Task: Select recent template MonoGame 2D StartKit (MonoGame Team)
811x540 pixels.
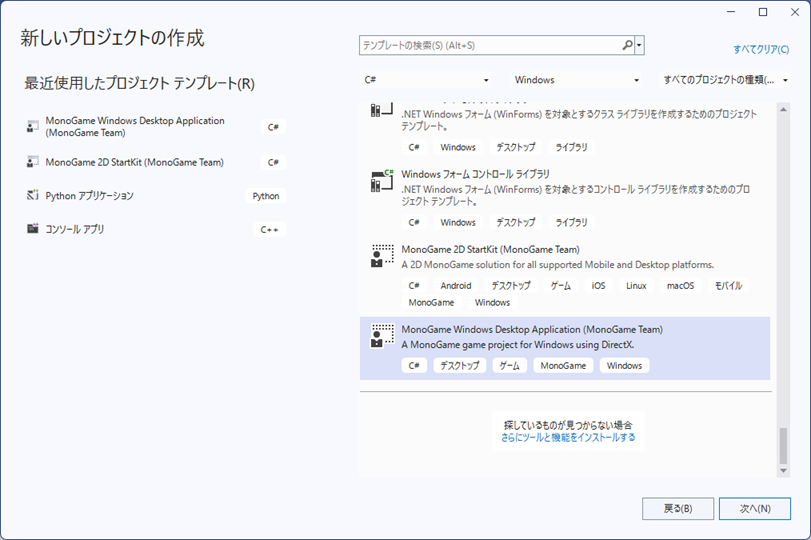Action: coord(156,162)
